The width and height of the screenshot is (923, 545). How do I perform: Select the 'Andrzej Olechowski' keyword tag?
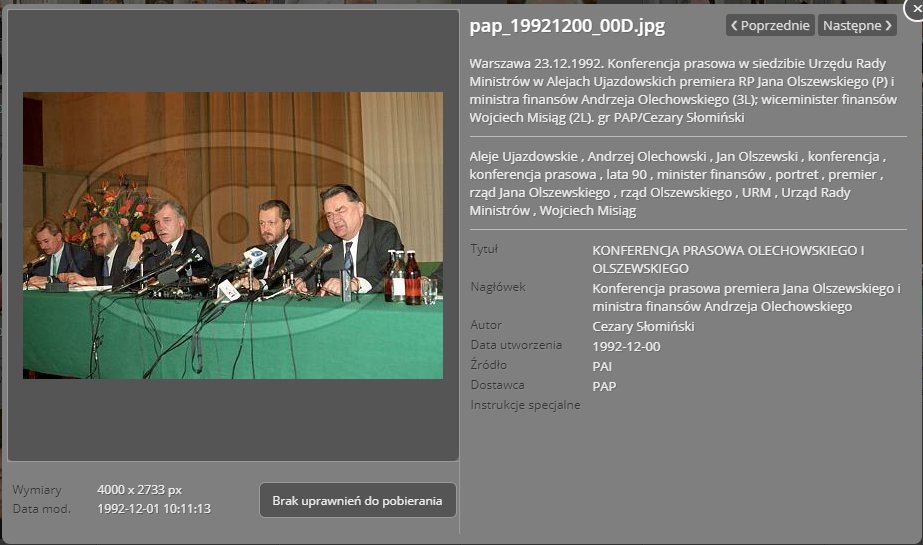[x=646, y=157]
